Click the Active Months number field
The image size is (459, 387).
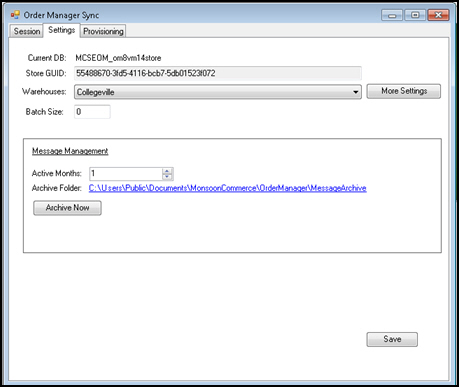click(126, 174)
